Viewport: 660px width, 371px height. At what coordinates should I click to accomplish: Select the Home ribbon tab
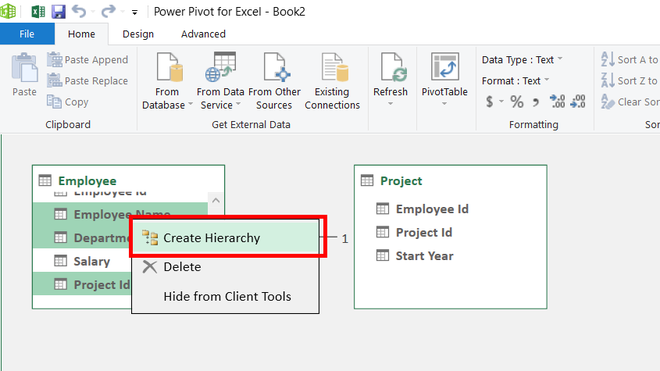(x=81, y=34)
